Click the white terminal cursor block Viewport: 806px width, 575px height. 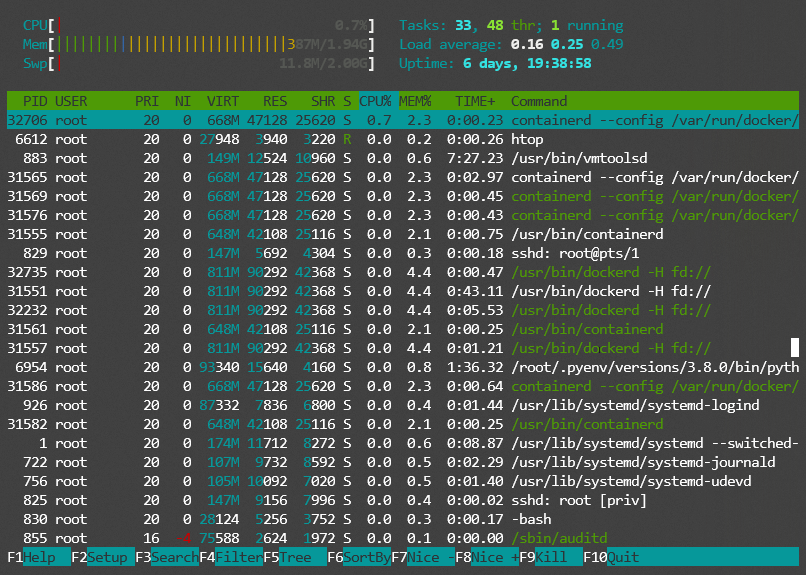click(795, 347)
